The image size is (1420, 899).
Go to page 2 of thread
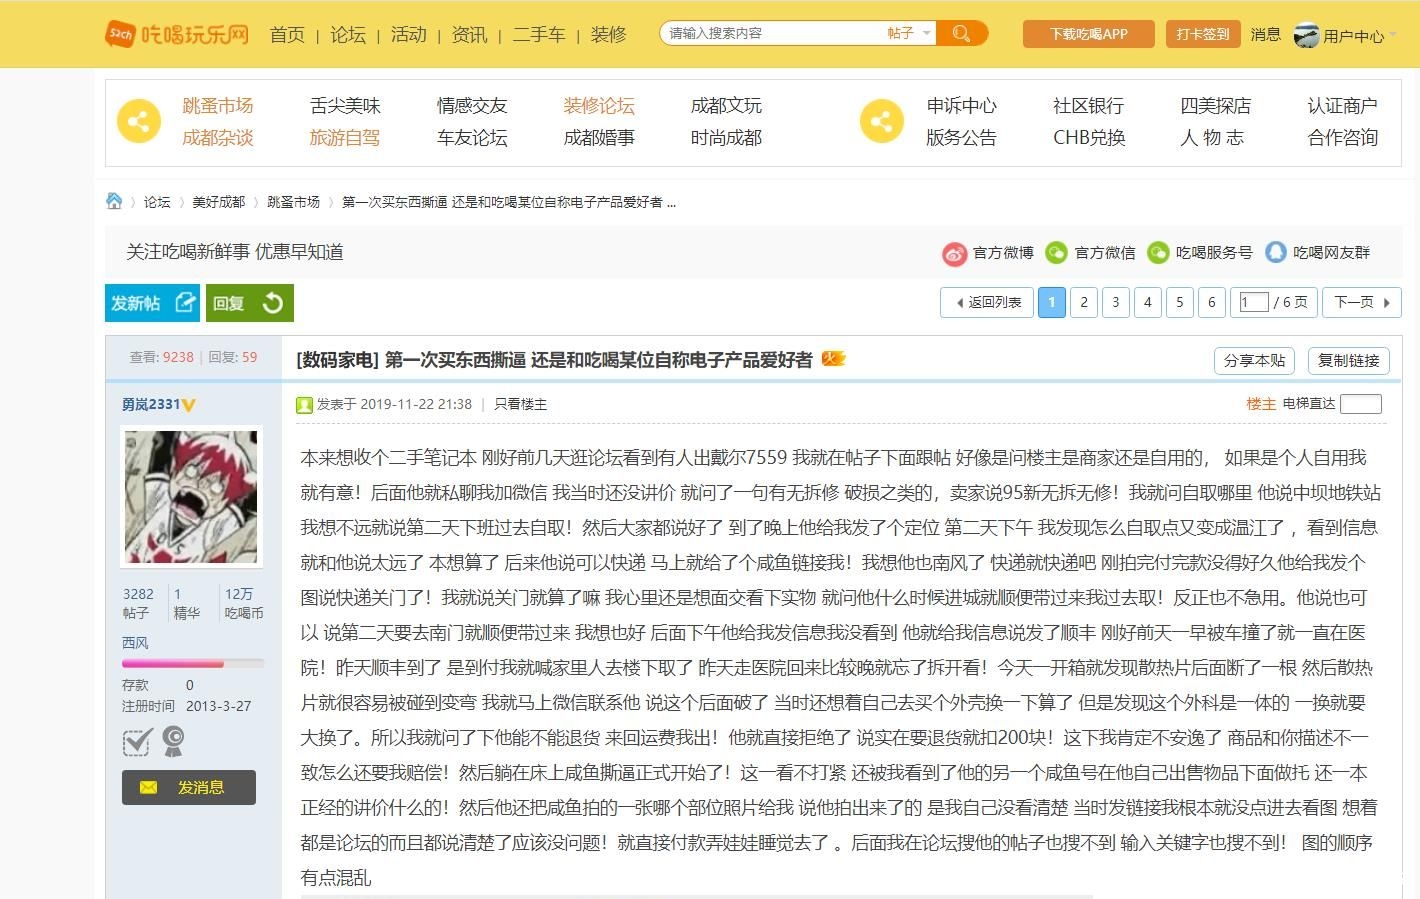pyautogui.click(x=1083, y=303)
